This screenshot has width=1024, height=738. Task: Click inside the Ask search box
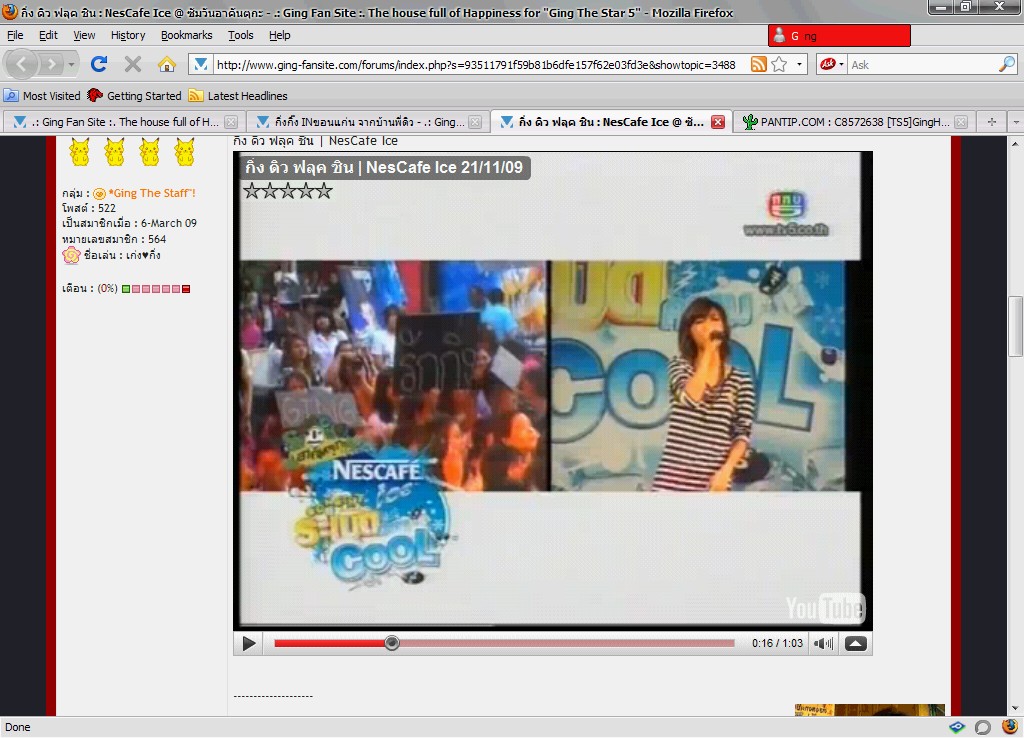pyautogui.click(x=922, y=65)
